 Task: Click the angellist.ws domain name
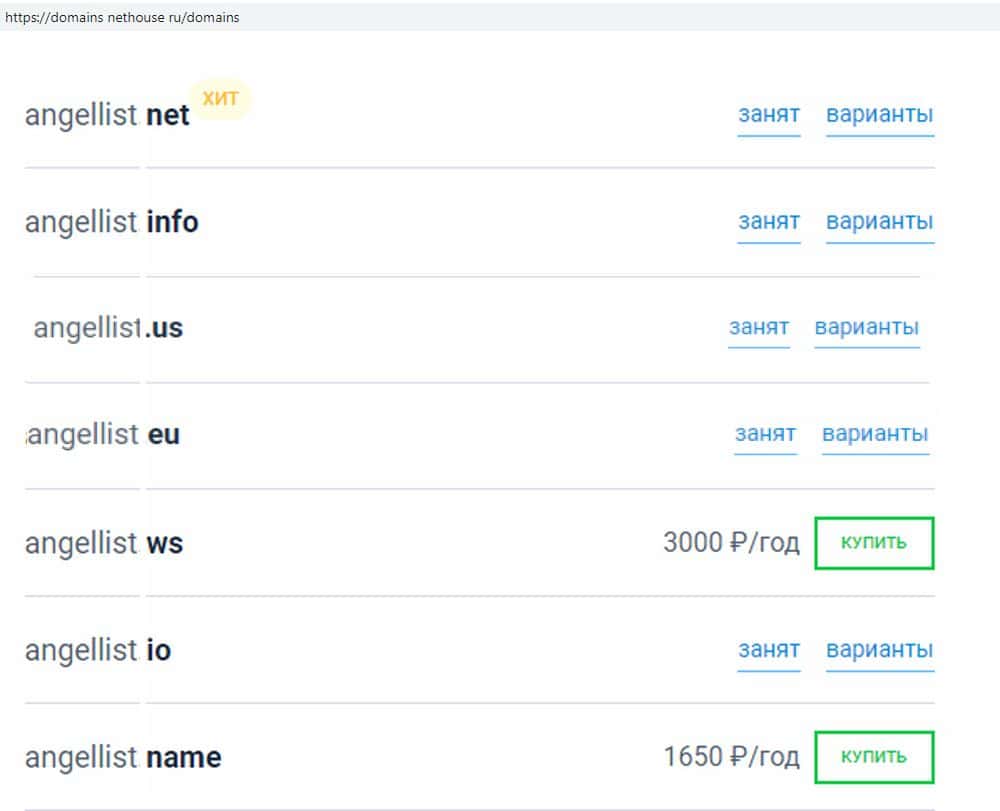pos(104,544)
